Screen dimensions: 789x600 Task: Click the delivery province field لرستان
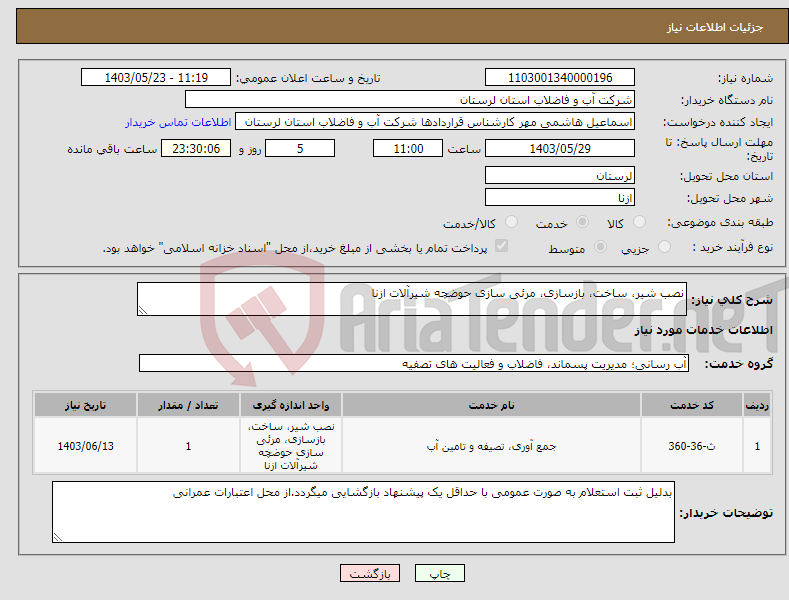click(560, 176)
